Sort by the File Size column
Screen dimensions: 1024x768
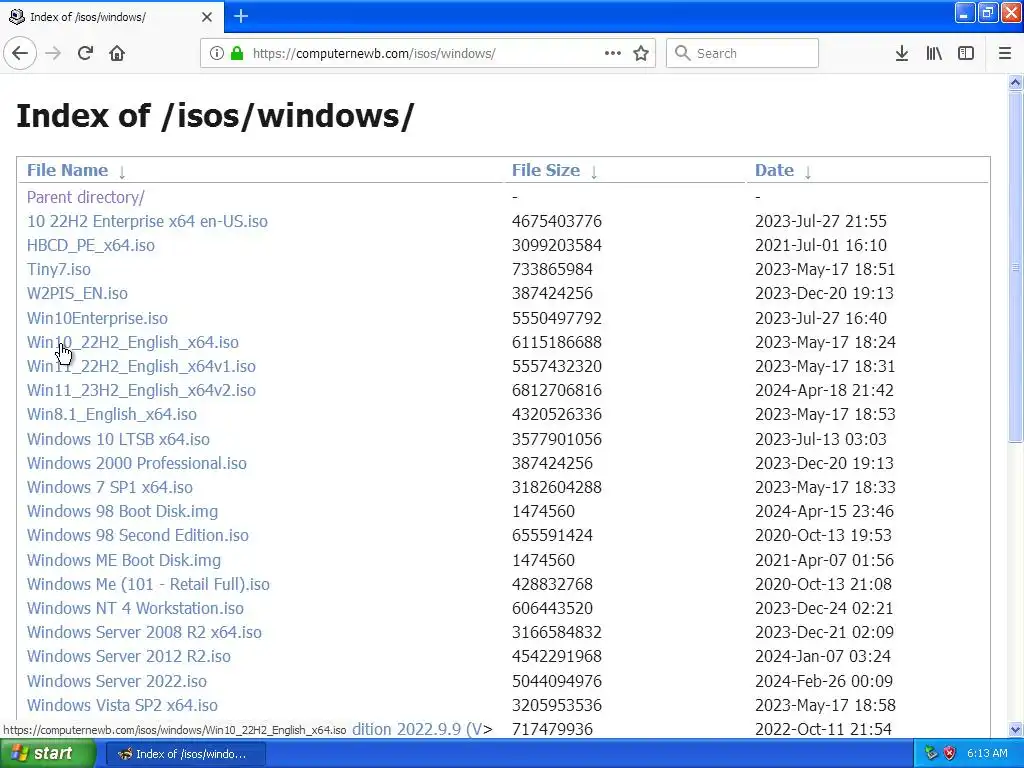[x=545, y=170]
